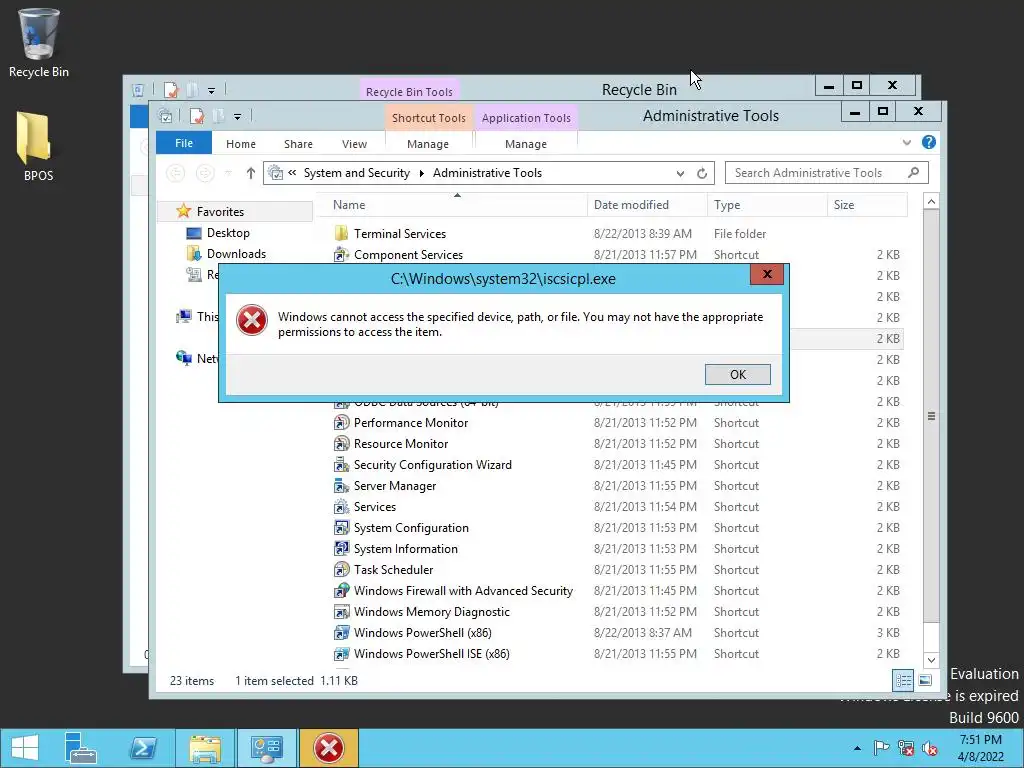This screenshot has height=768, width=1024.
Task: Open Recycle Bin Tools tab in Recycle Bin window
Action: click(409, 92)
